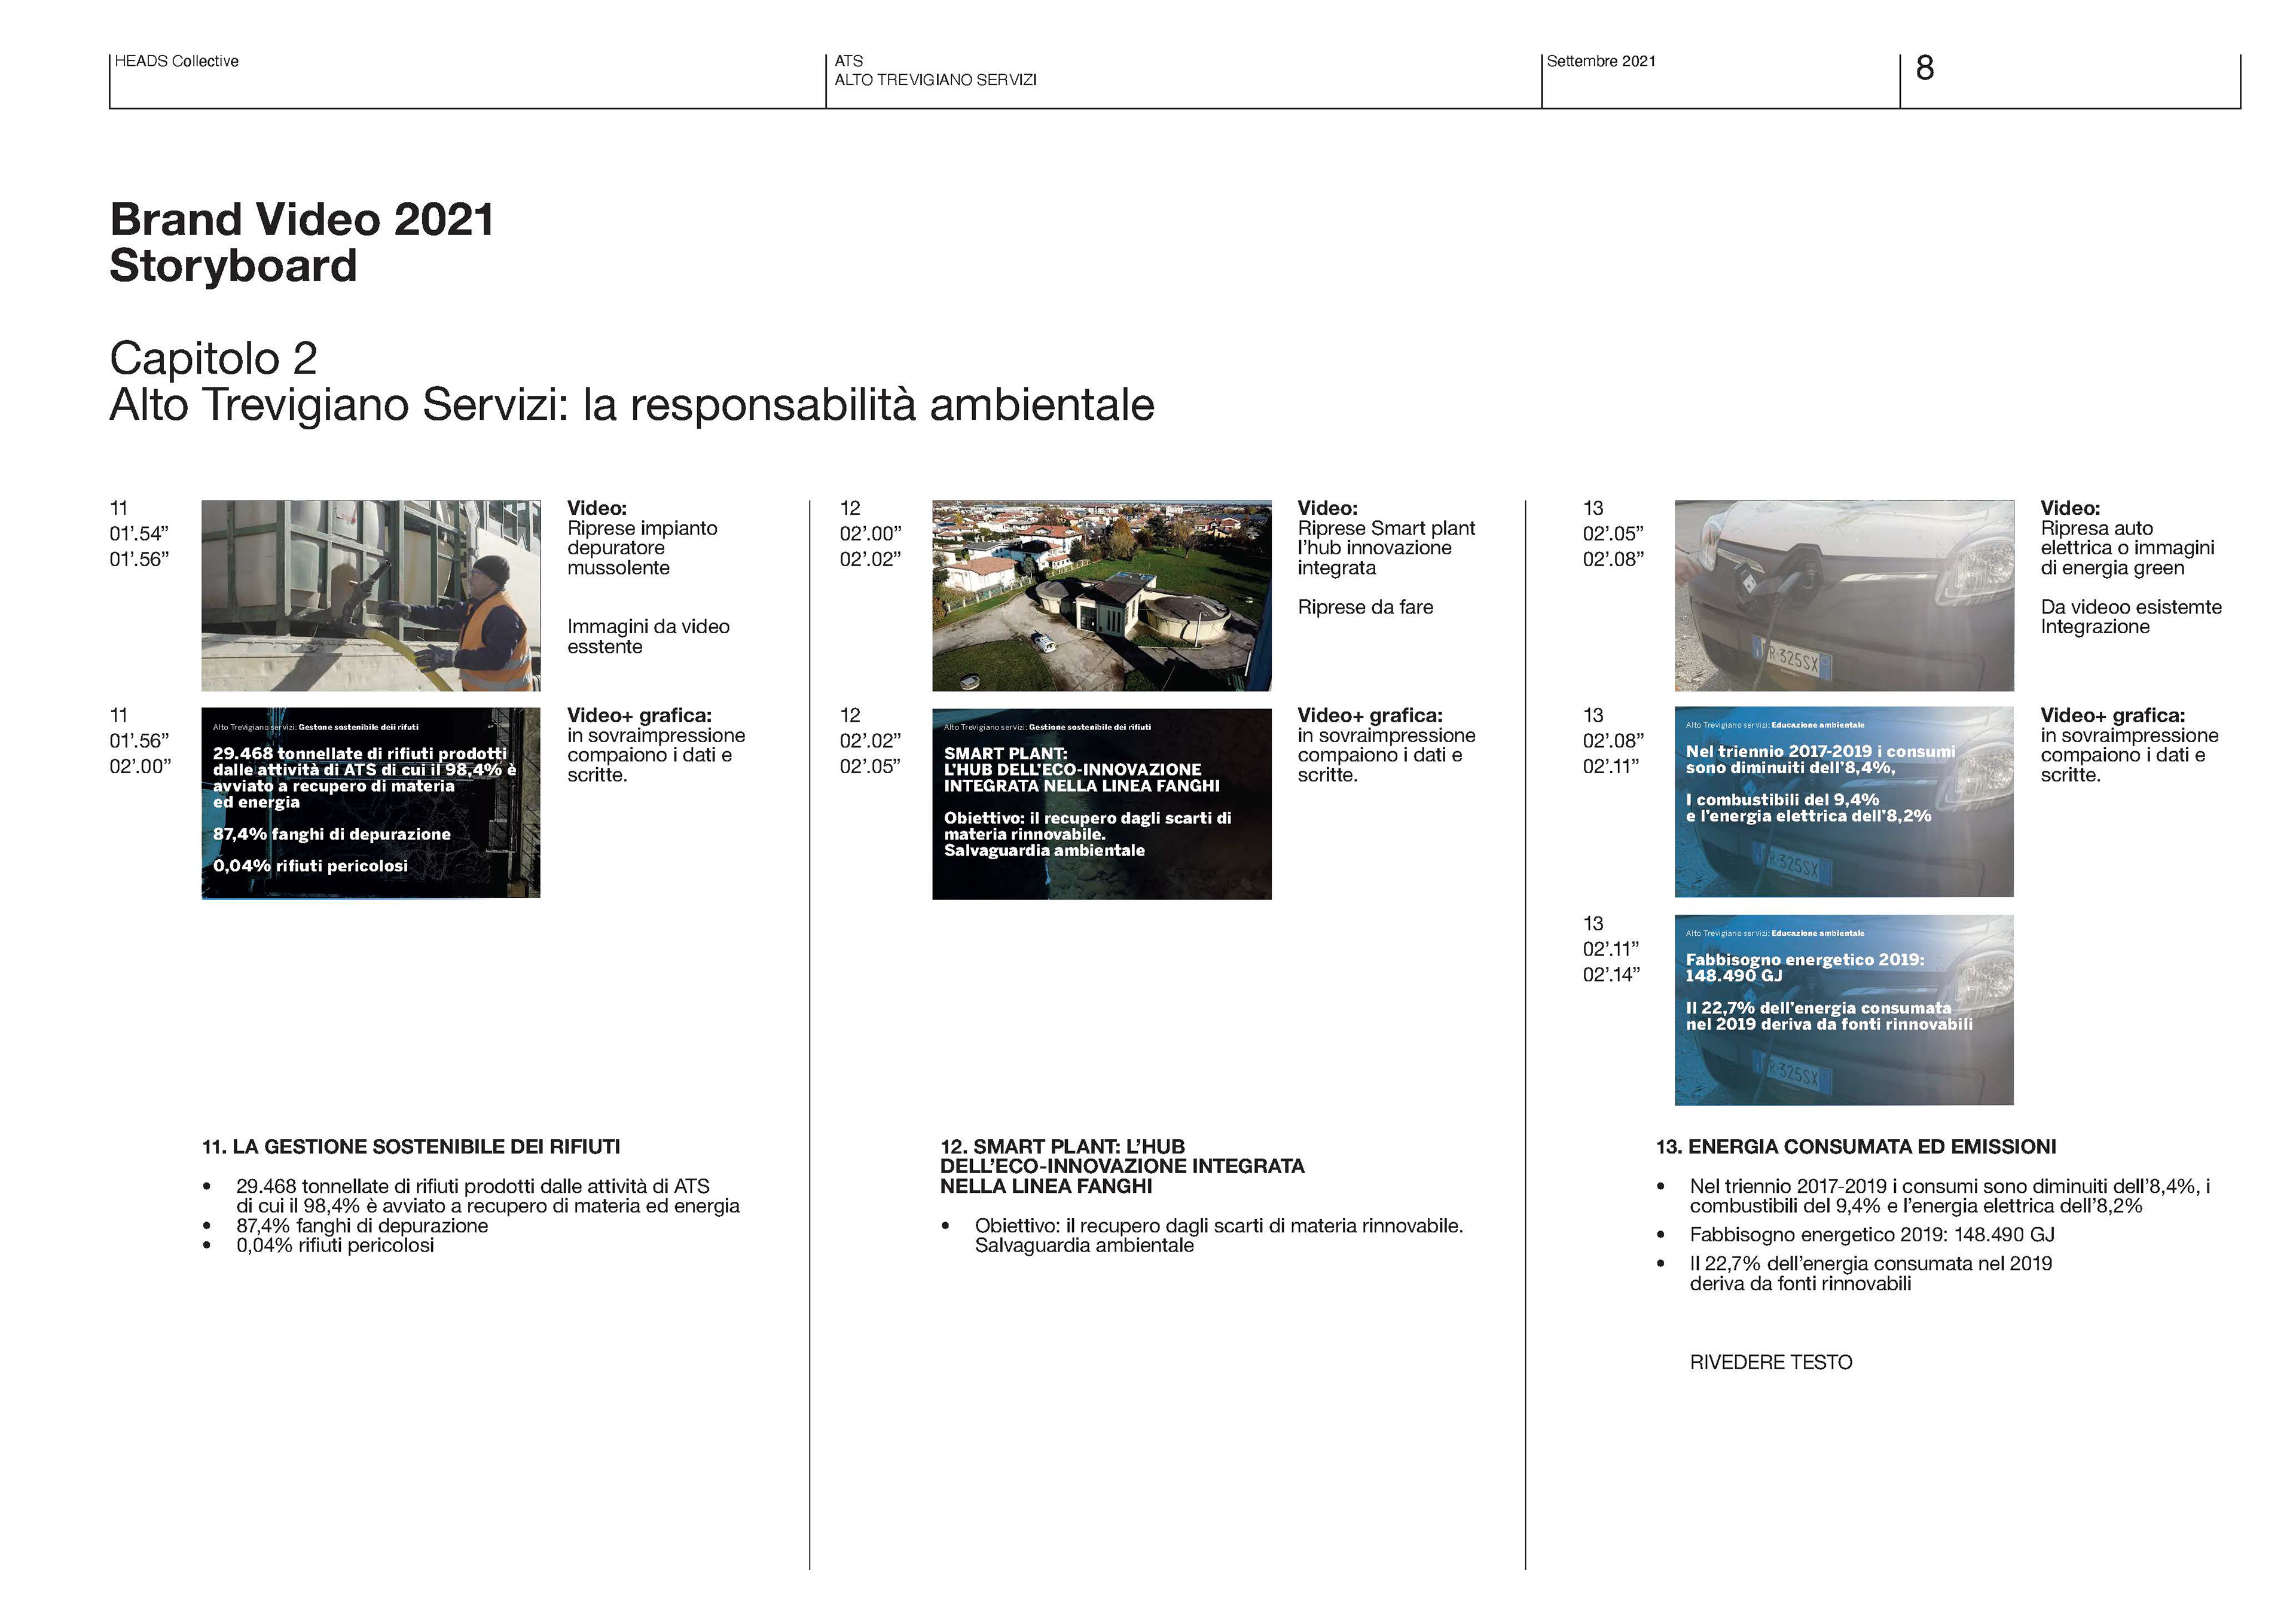The width and height of the screenshot is (2296, 1624).
Task: Click timestamp 02'.05" beside car thumbnail
Action: click(1612, 534)
